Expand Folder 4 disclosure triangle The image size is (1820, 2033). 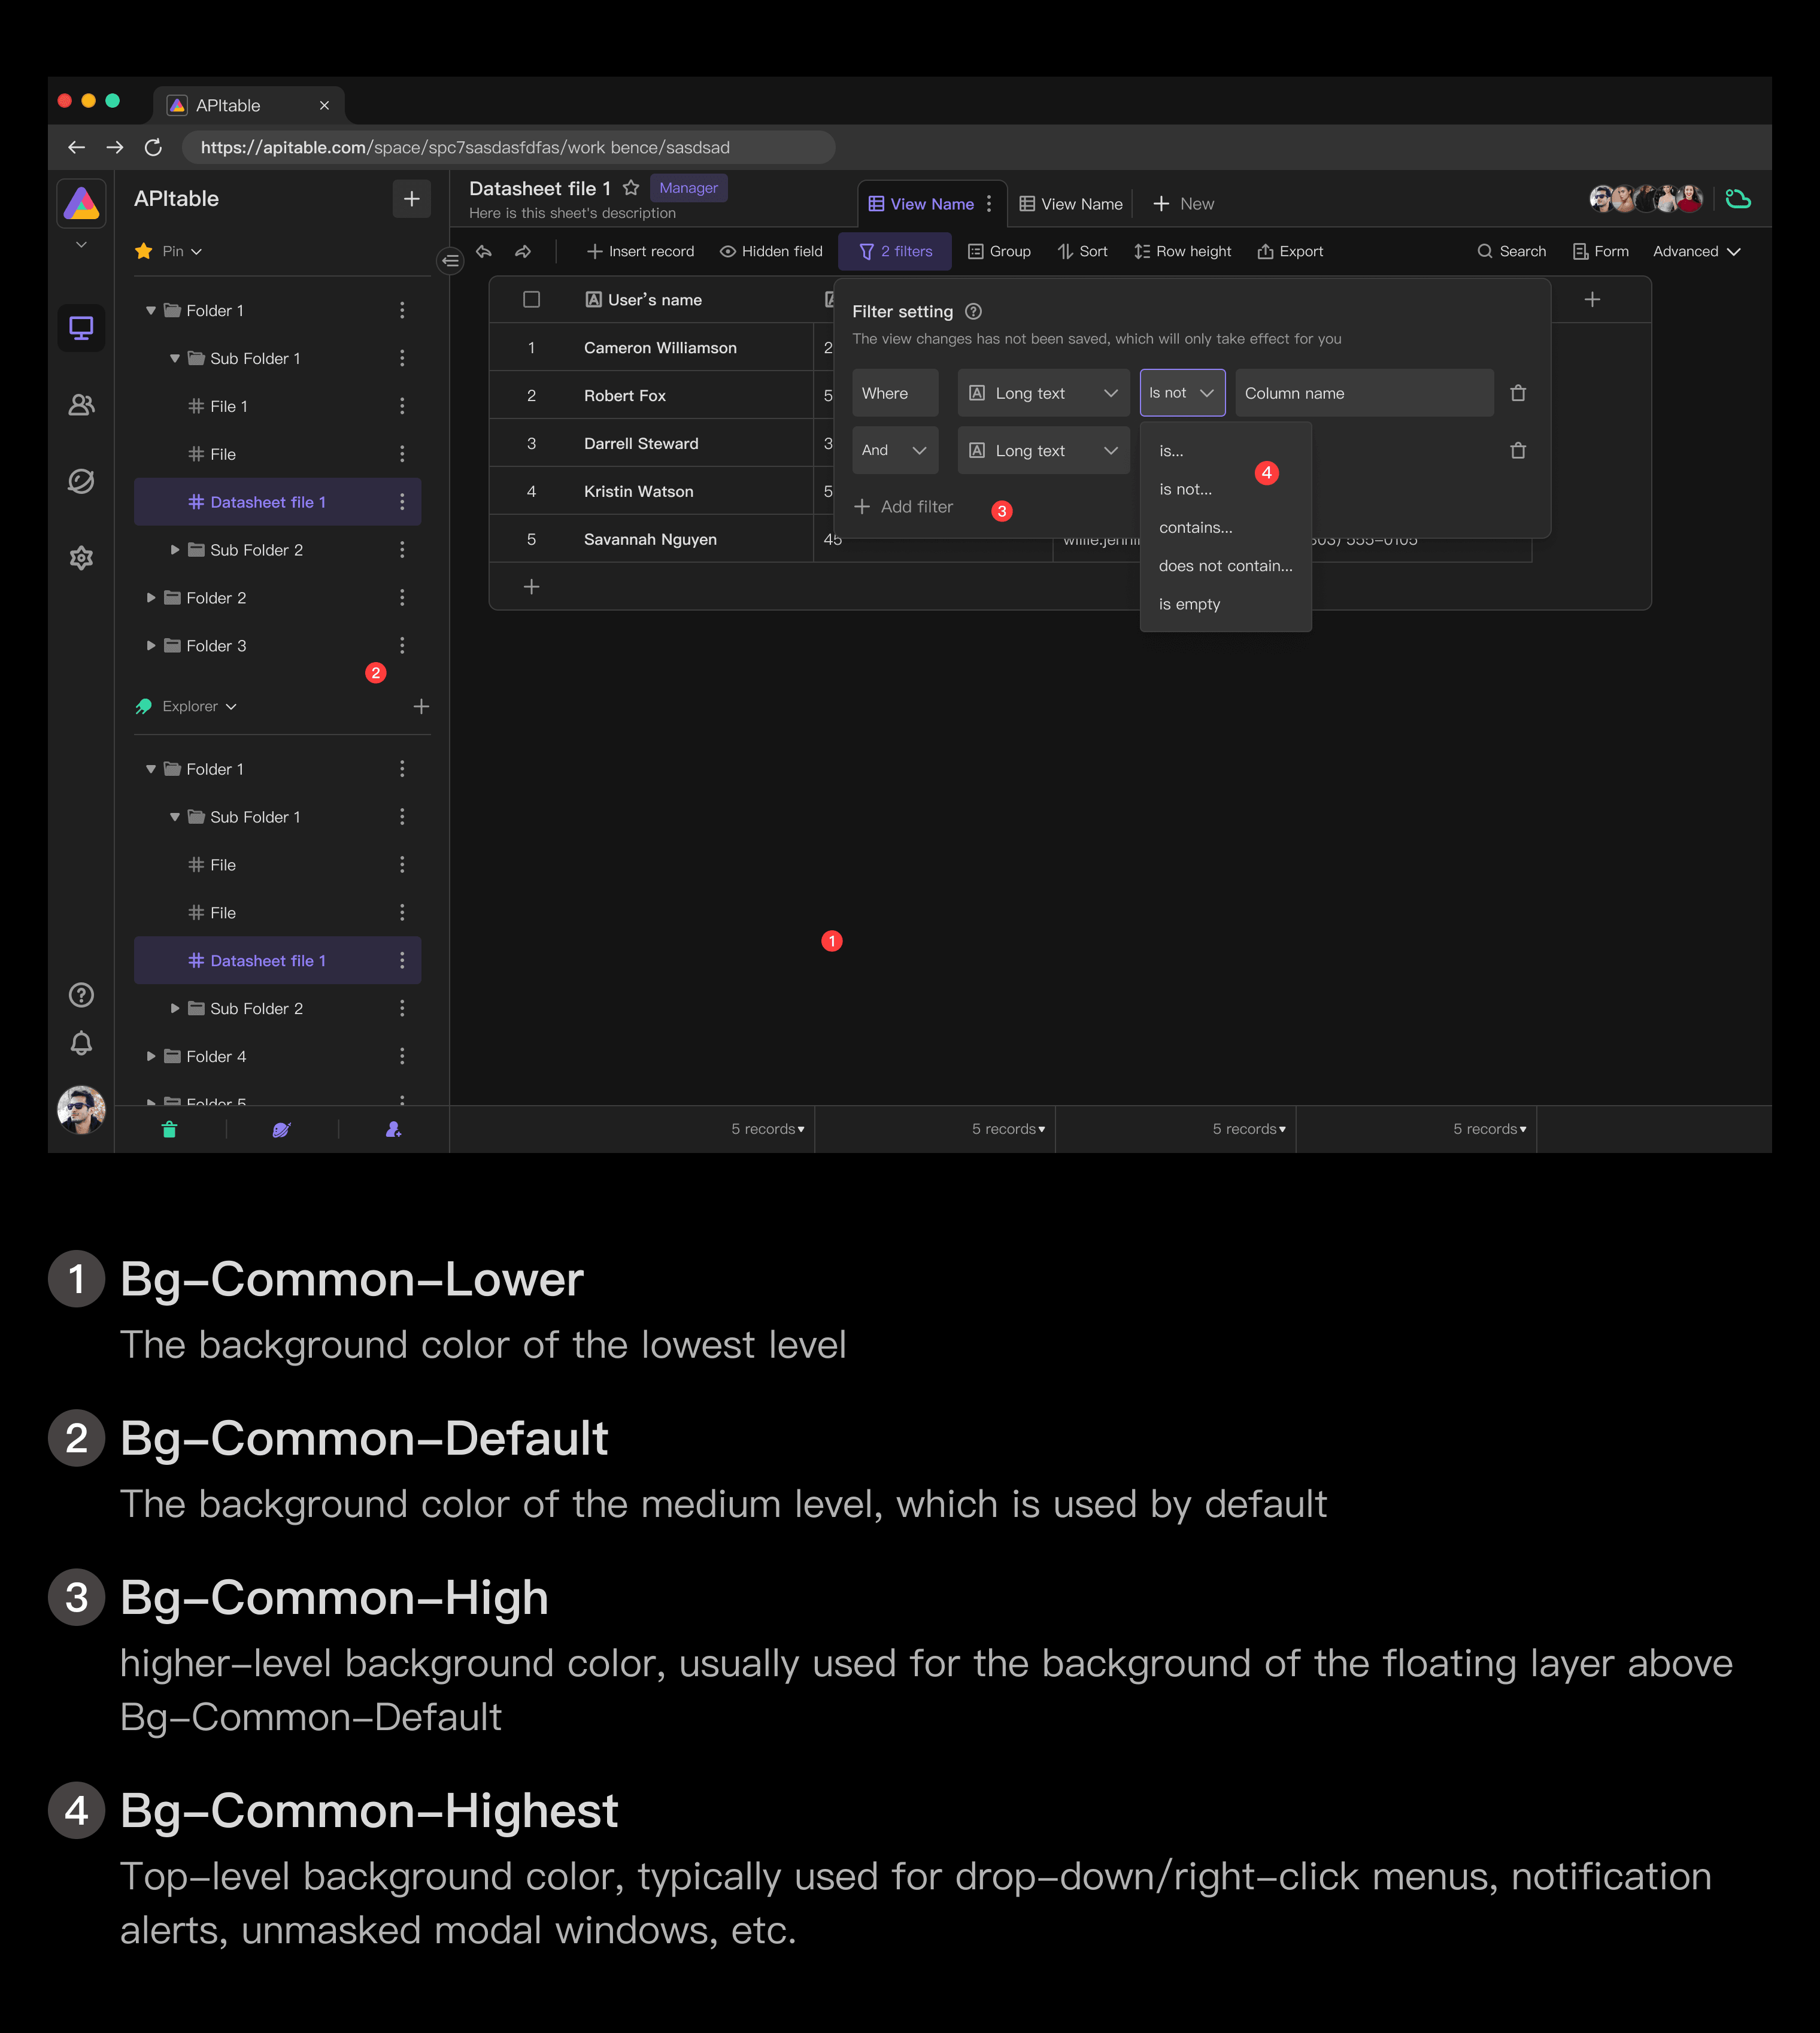tap(151, 1057)
